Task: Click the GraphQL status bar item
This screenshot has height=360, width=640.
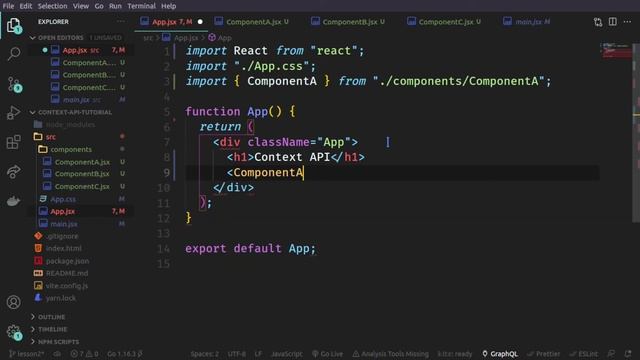Action: pyautogui.click(x=500, y=354)
